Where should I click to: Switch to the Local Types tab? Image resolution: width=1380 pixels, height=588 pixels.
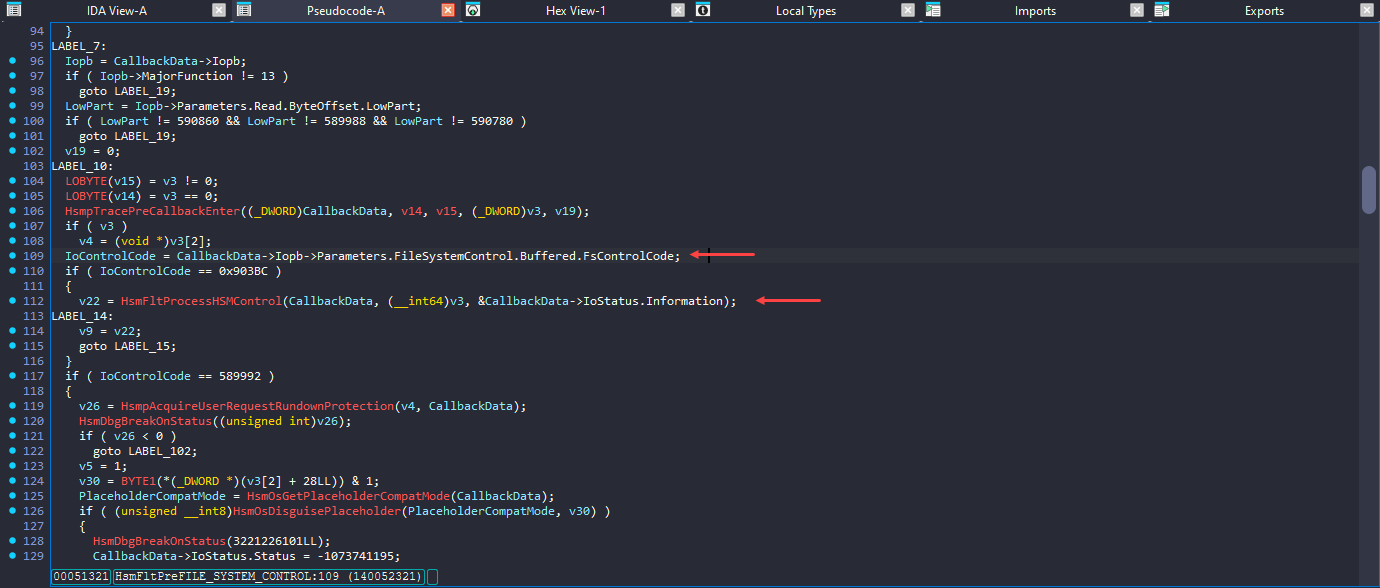(805, 11)
